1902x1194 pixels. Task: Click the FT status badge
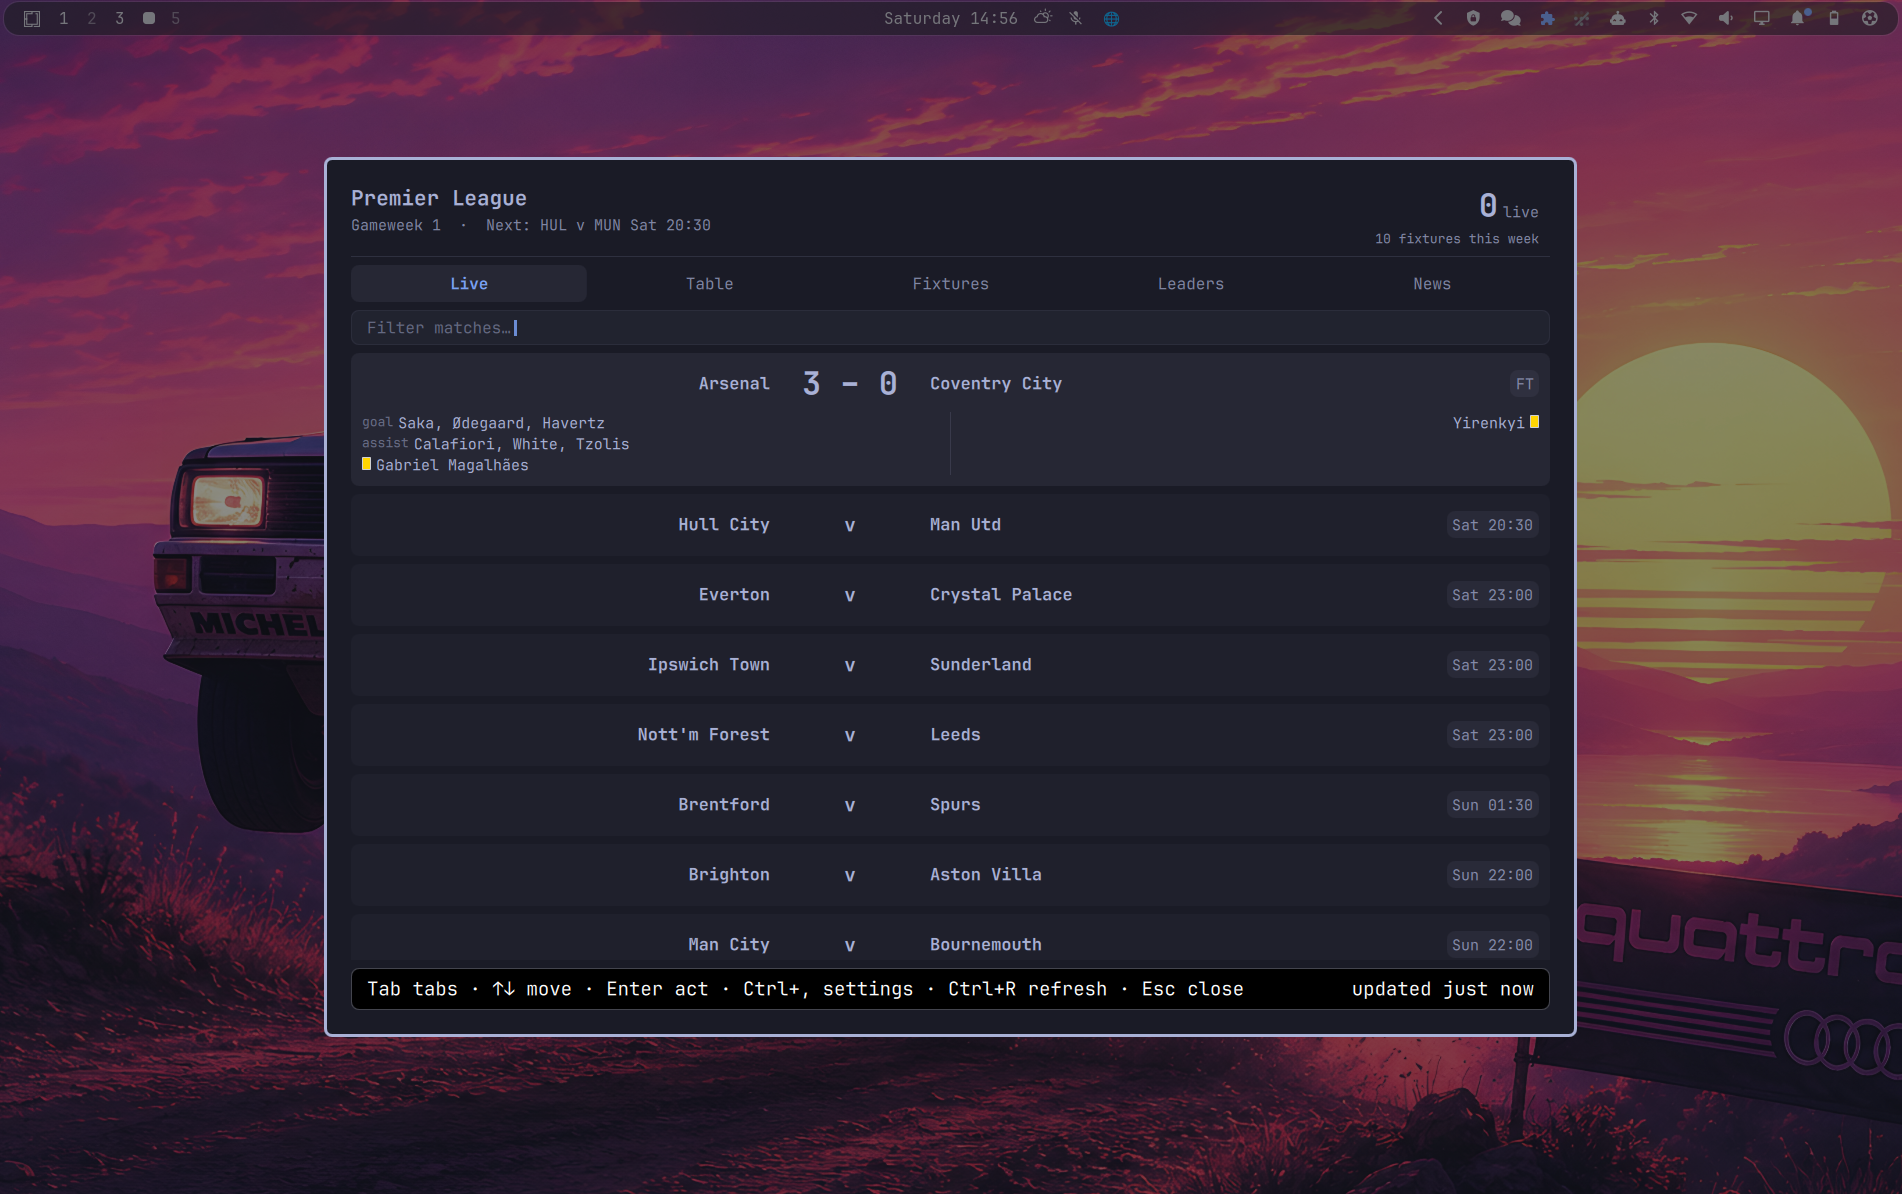[x=1524, y=384]
